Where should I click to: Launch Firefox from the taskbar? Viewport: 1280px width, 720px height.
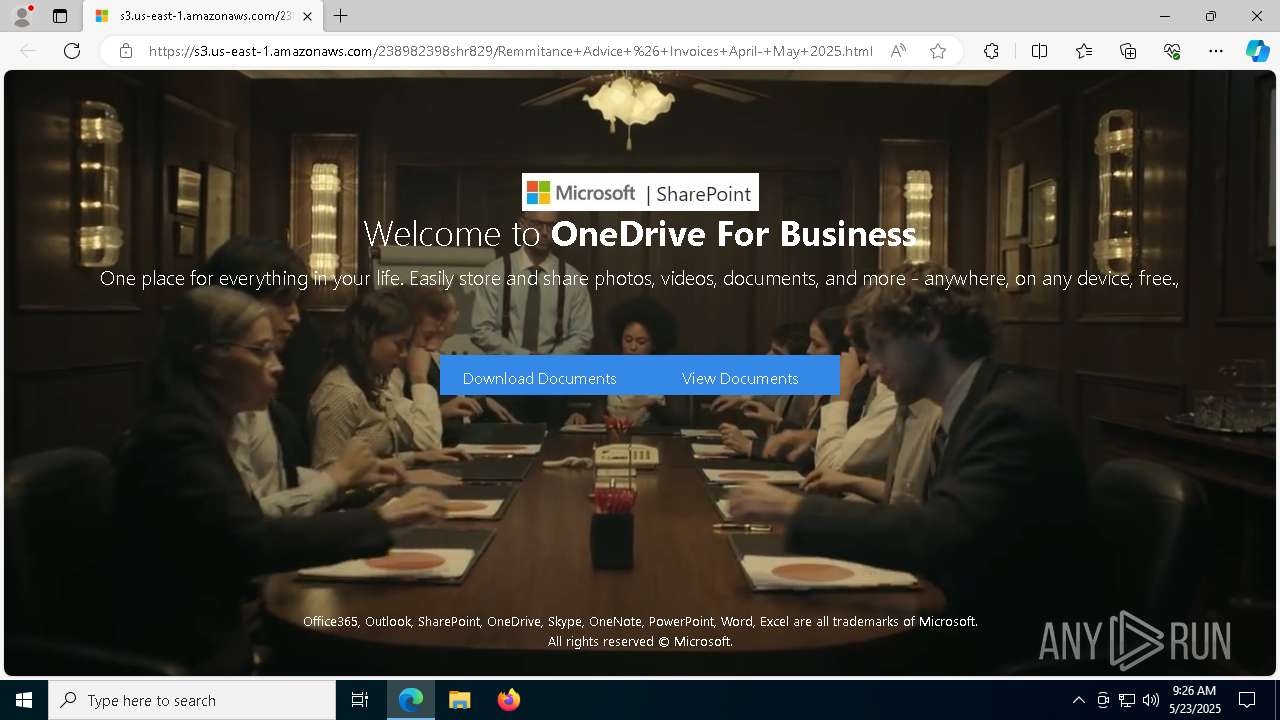point(508,700)
